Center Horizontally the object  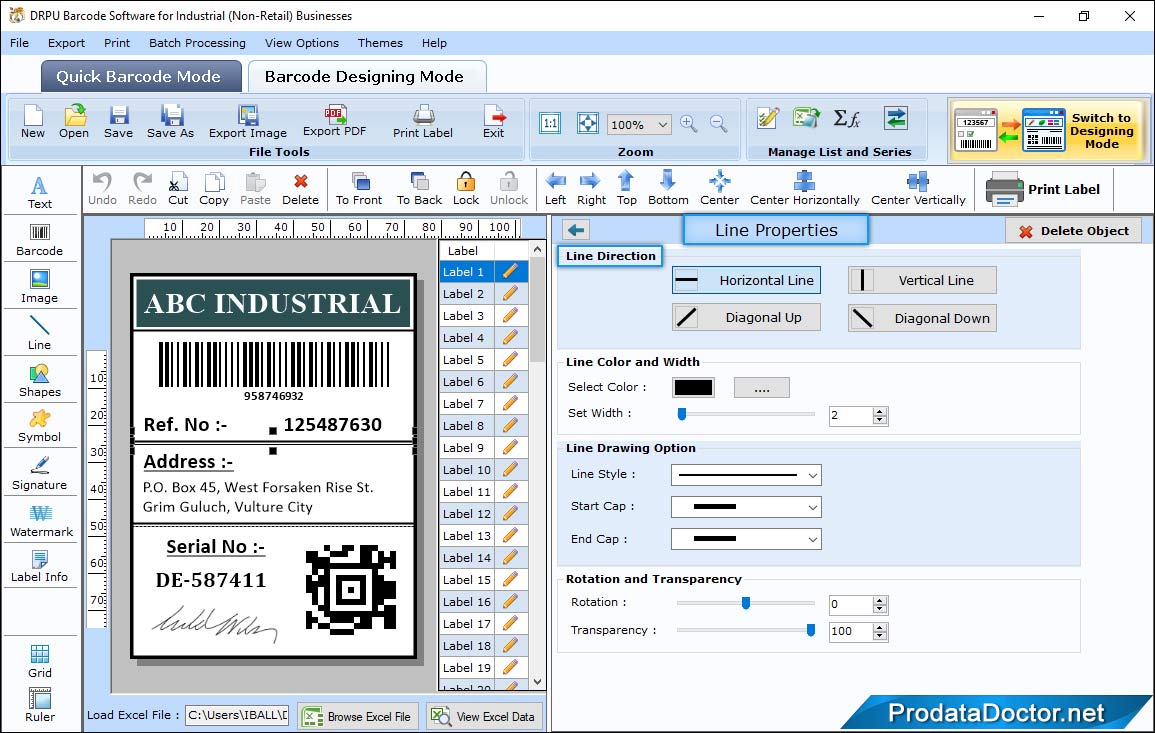(804, 189)
